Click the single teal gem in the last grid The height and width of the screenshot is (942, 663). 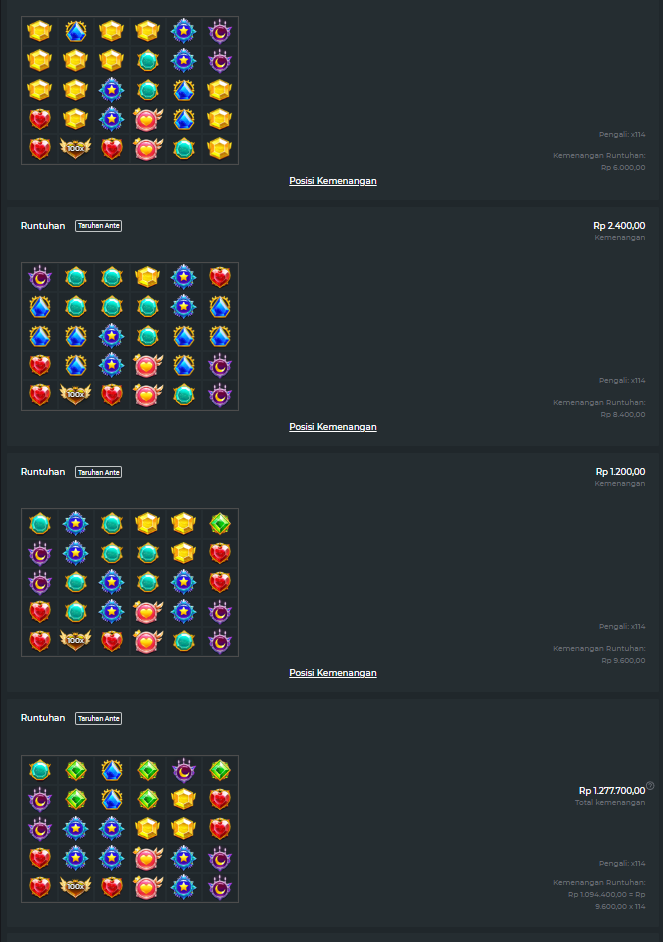[40, 770]
